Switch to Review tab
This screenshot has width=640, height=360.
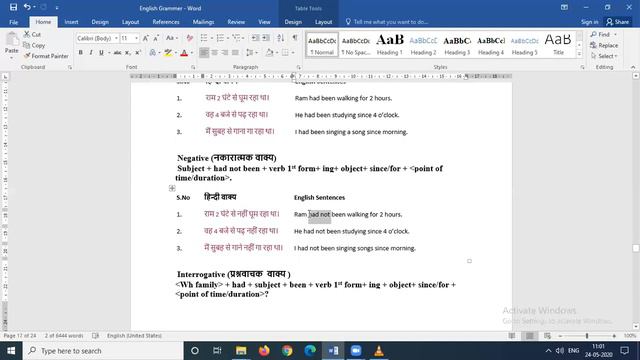pyautogui.click(x=236, y=22)
